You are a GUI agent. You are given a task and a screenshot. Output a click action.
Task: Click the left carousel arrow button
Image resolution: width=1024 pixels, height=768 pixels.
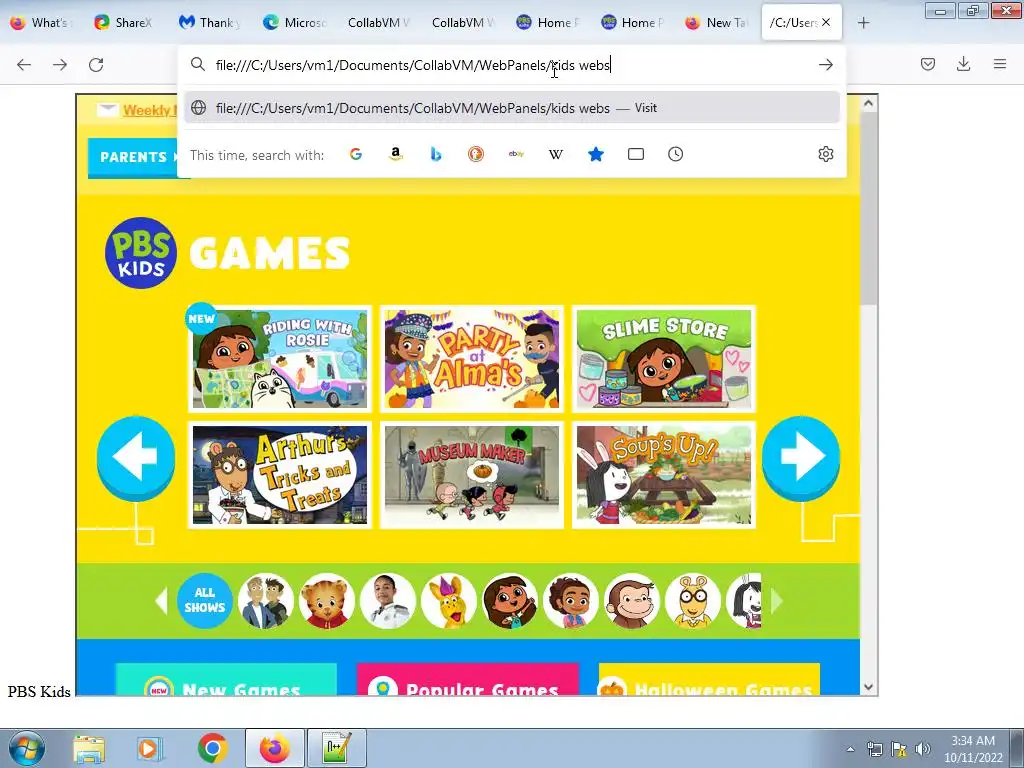click(136, 457)
